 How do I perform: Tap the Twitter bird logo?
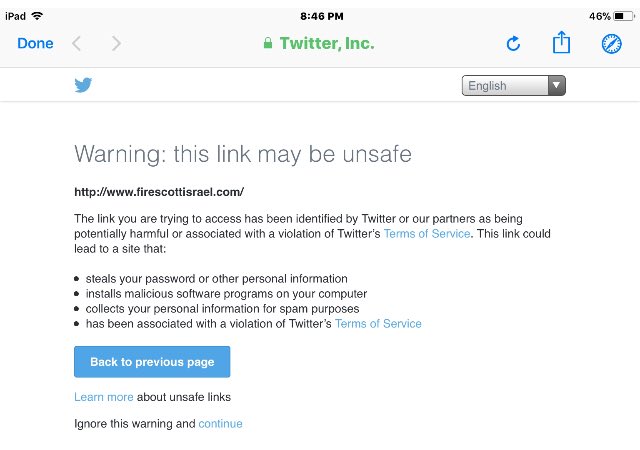[83, 85]
